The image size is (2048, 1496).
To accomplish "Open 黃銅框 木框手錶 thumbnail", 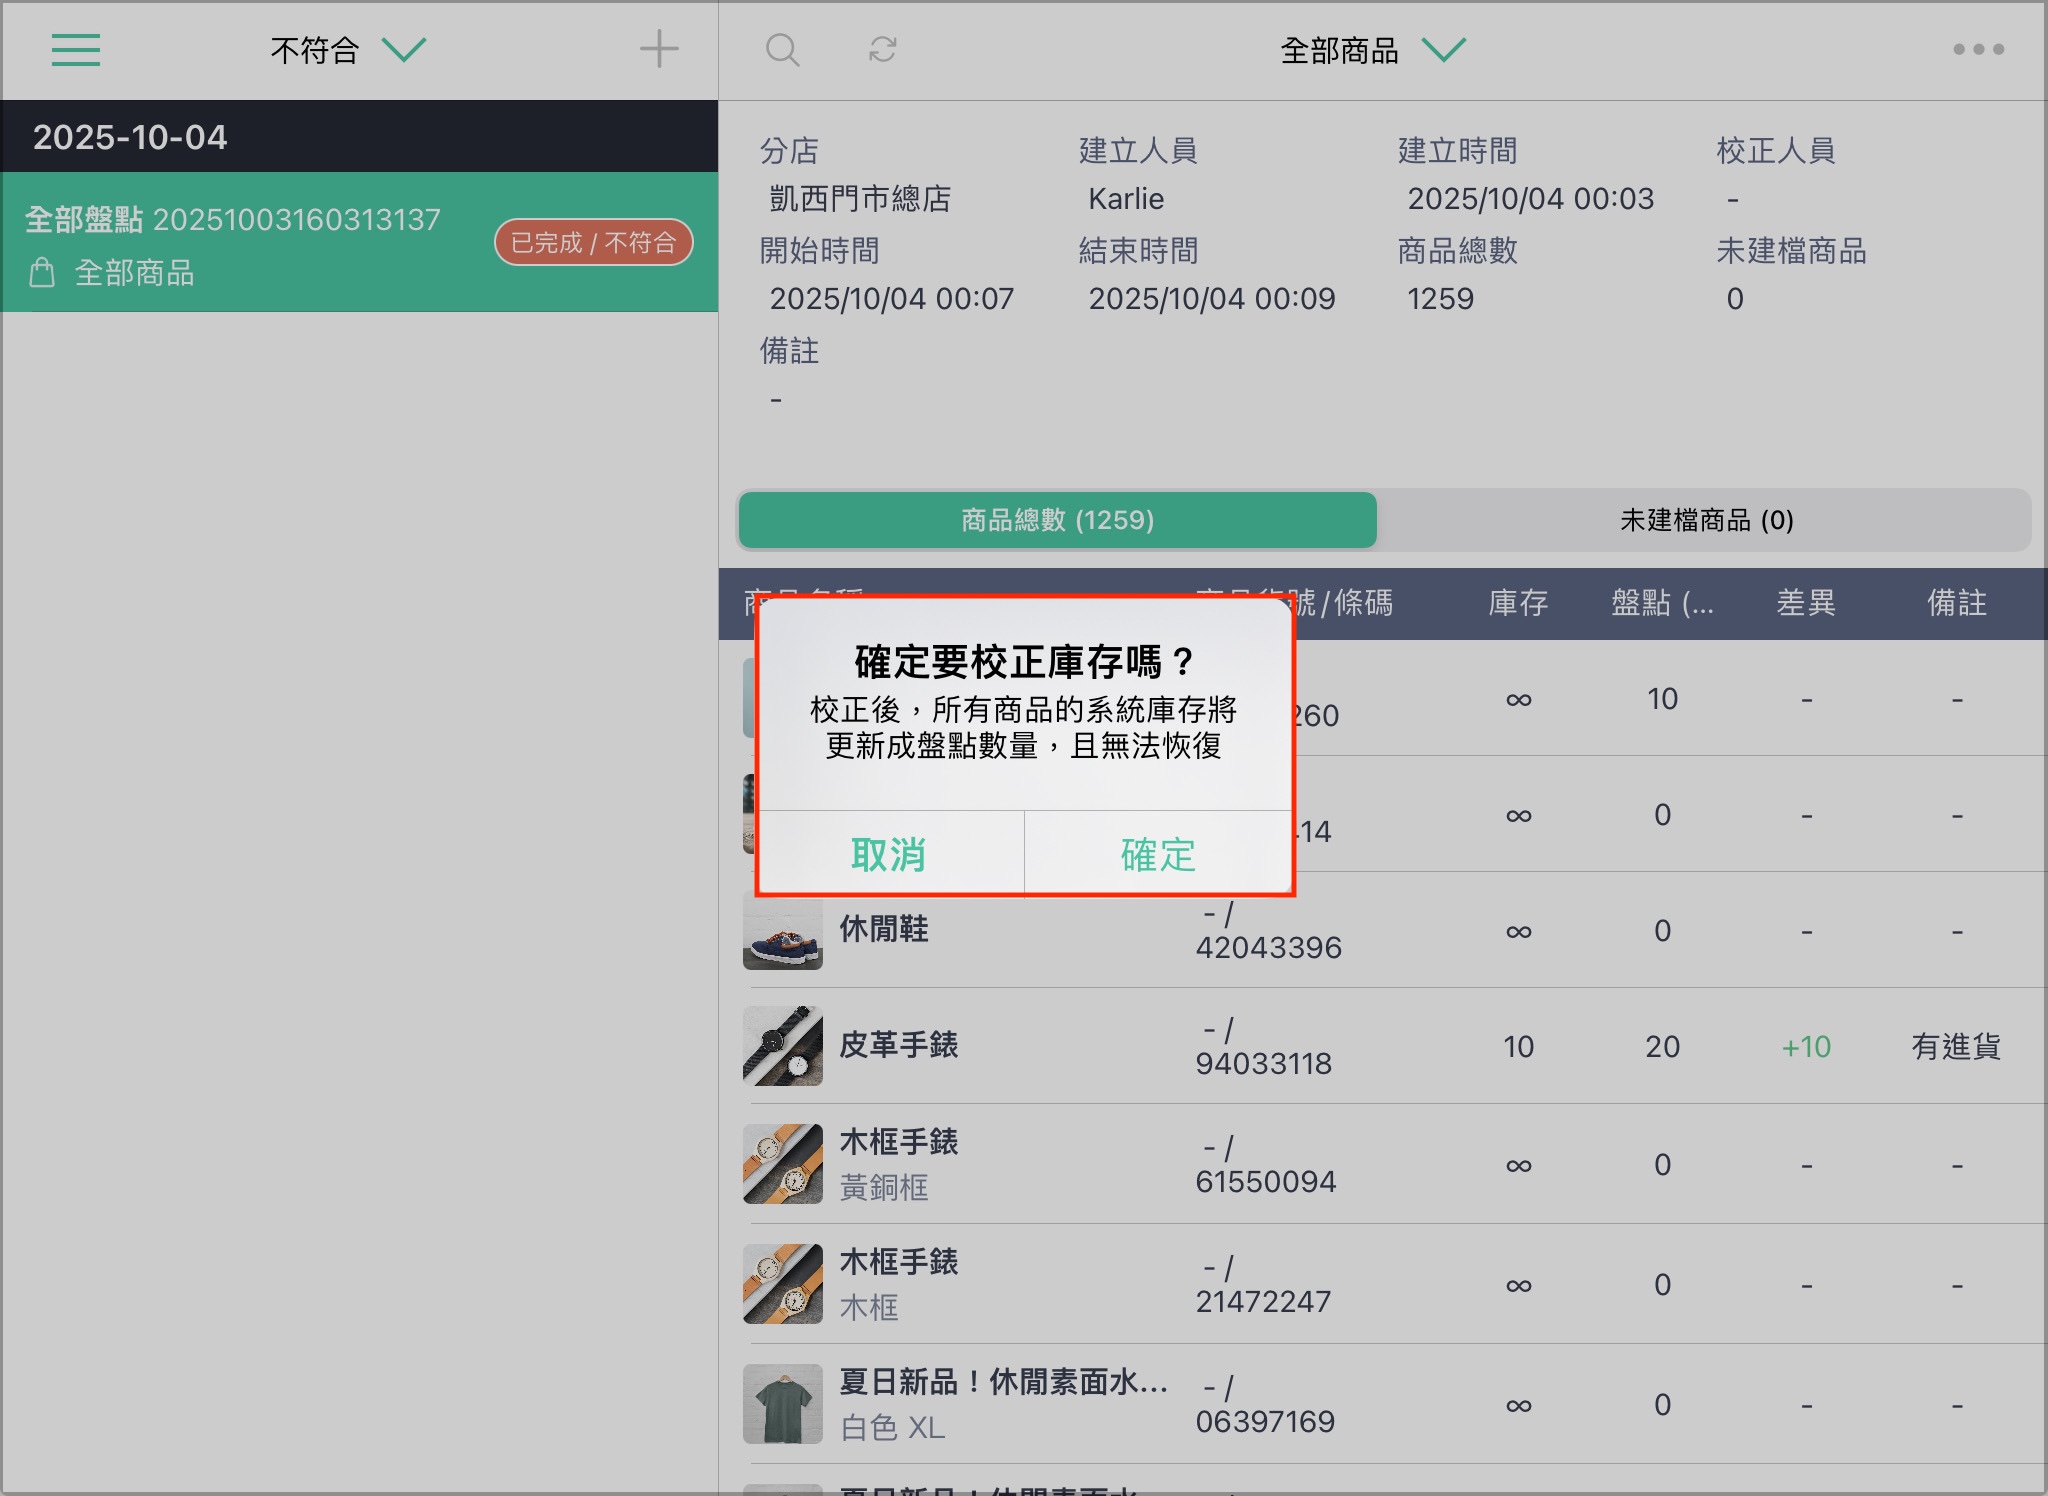I will (x=782, y=1164).
